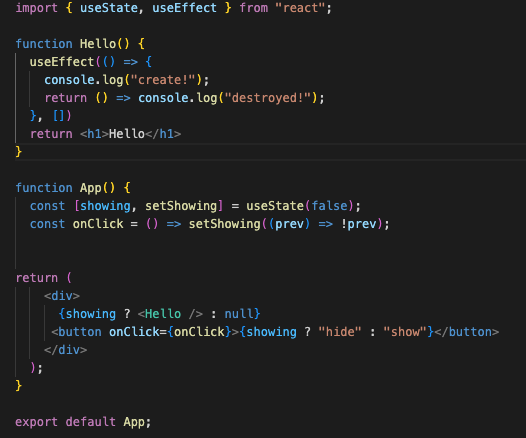Click the word import on the first line

tap(37, 8)
